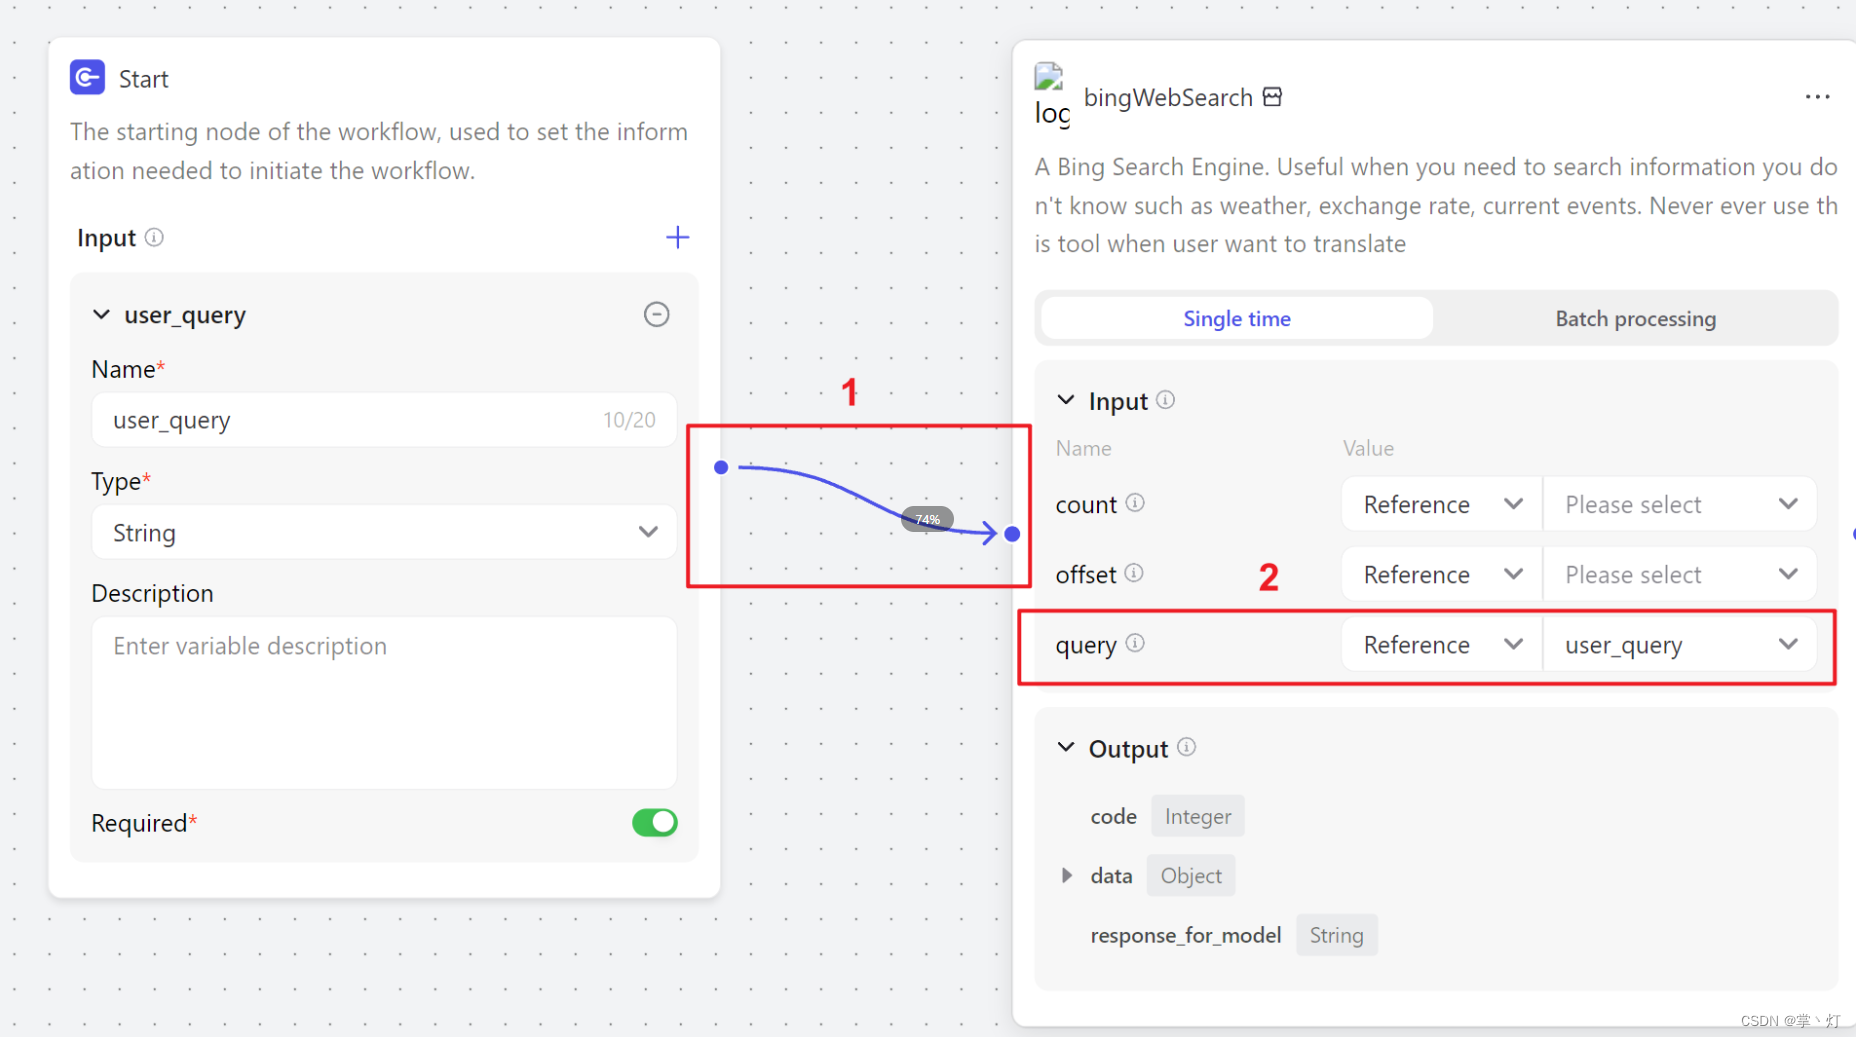This screenshot has width=1856, height=1037.
Task: Click the Start node title
Action: [x=143, y=79]
